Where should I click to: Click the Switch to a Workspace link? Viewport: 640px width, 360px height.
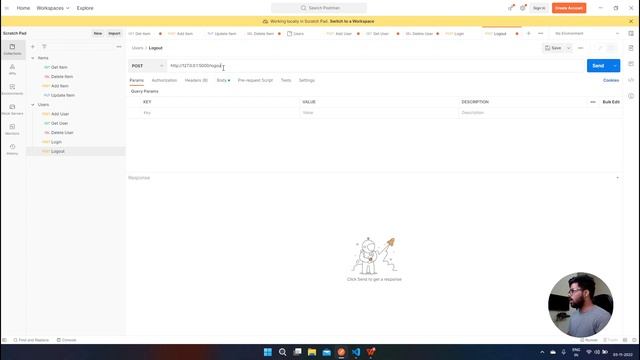pyautogui.click(x=352, y=21)
